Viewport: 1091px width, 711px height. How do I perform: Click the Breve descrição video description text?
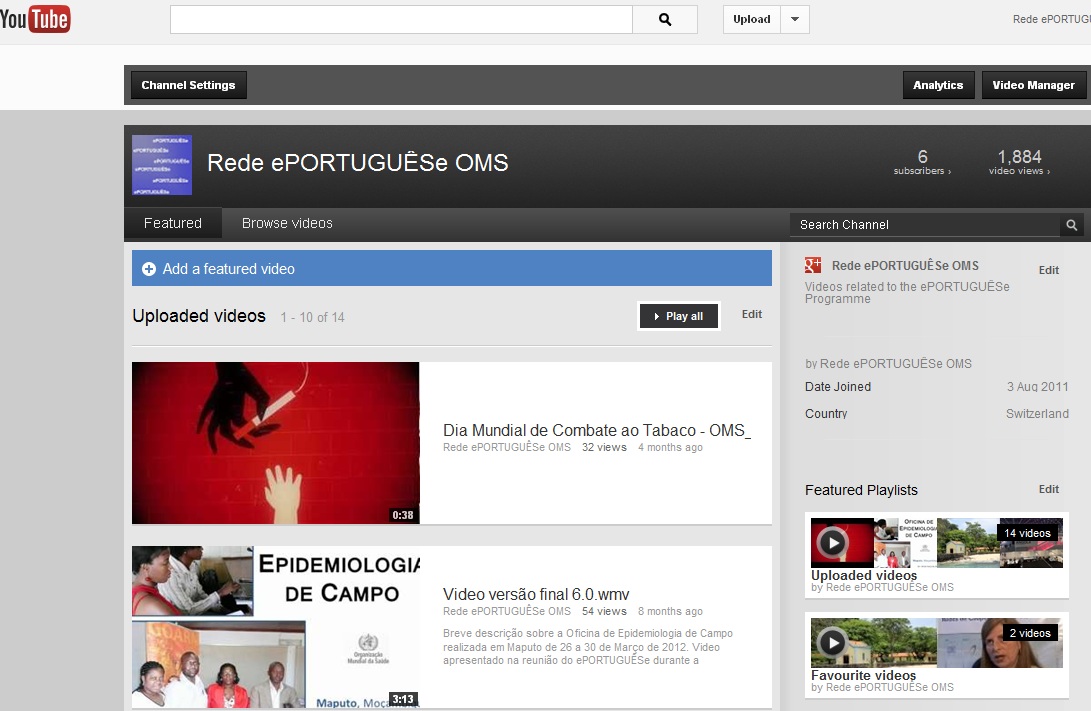[x=588, y=647]
